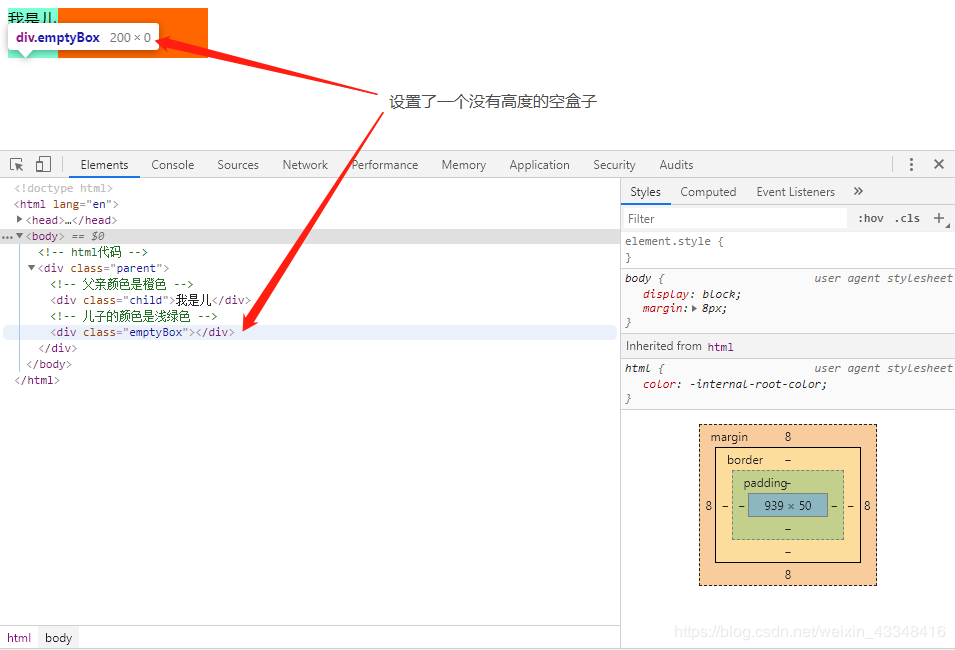Add a new style rule with plus icon
This screenshot has width=955, height=650.
pyautogui.click(x=939, y=218)
